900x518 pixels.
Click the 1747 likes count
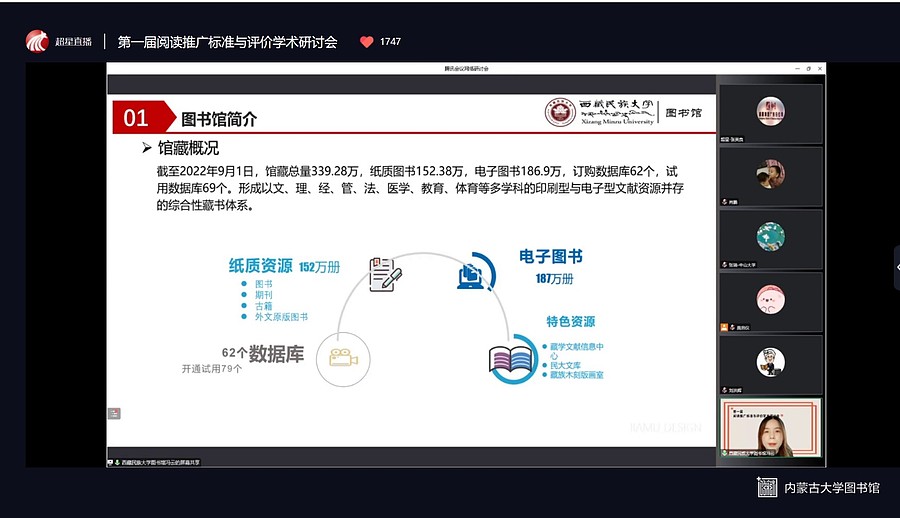pos(390,41)
